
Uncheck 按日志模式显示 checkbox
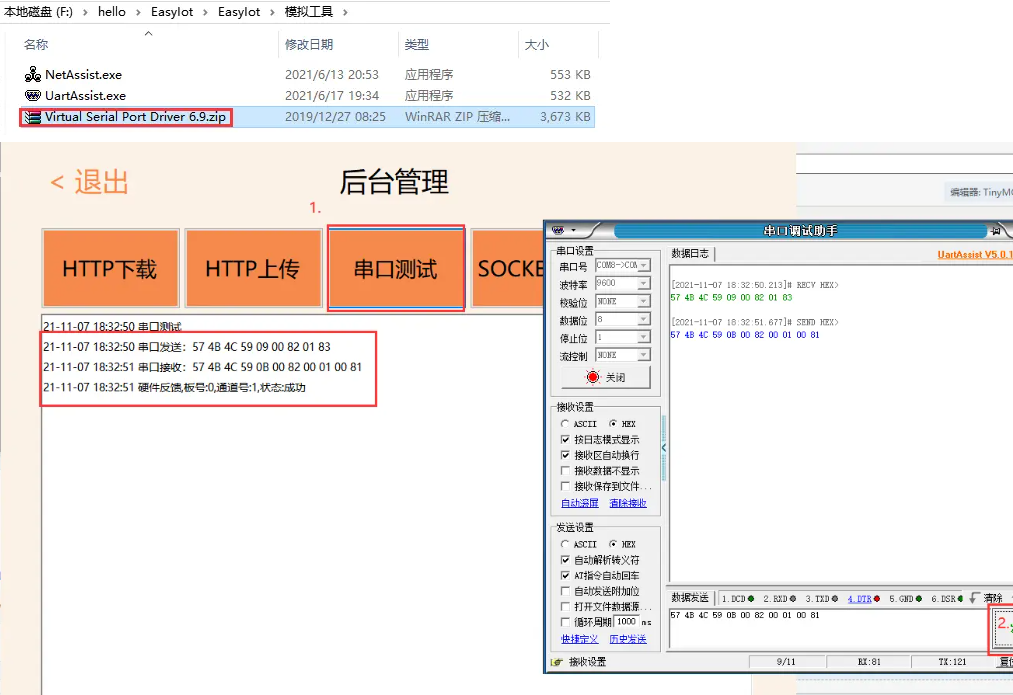pos(566,440)
